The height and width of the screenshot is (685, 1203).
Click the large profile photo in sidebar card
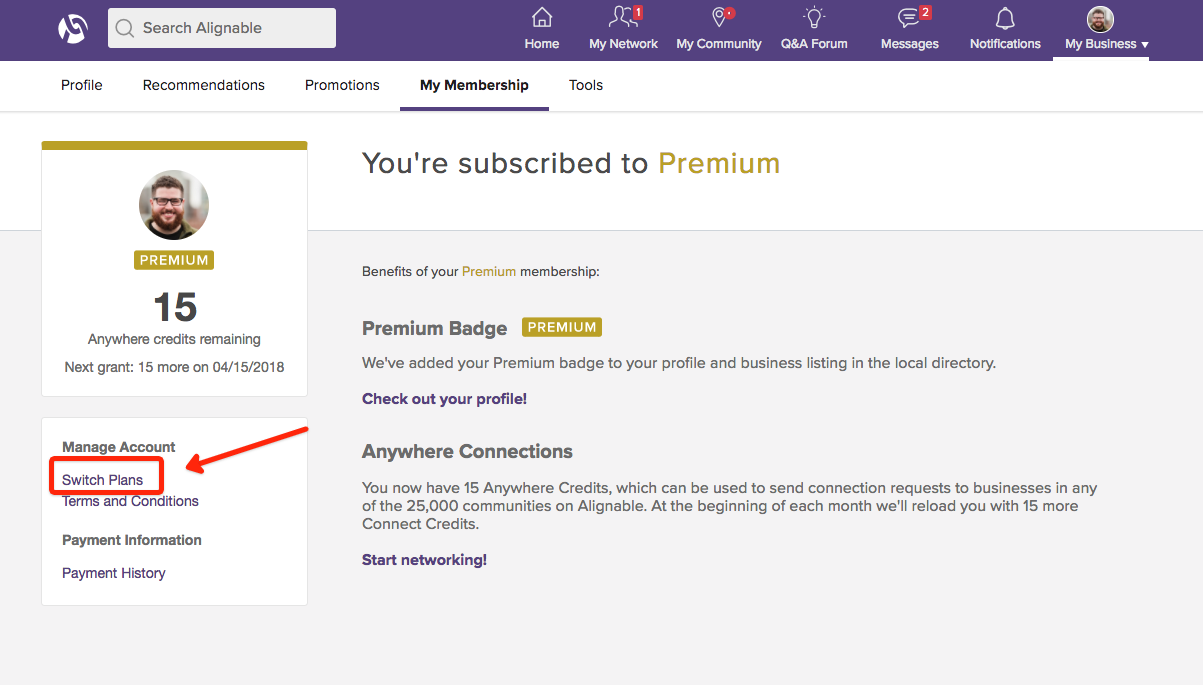pyautogui.click(x=174, y=205)
